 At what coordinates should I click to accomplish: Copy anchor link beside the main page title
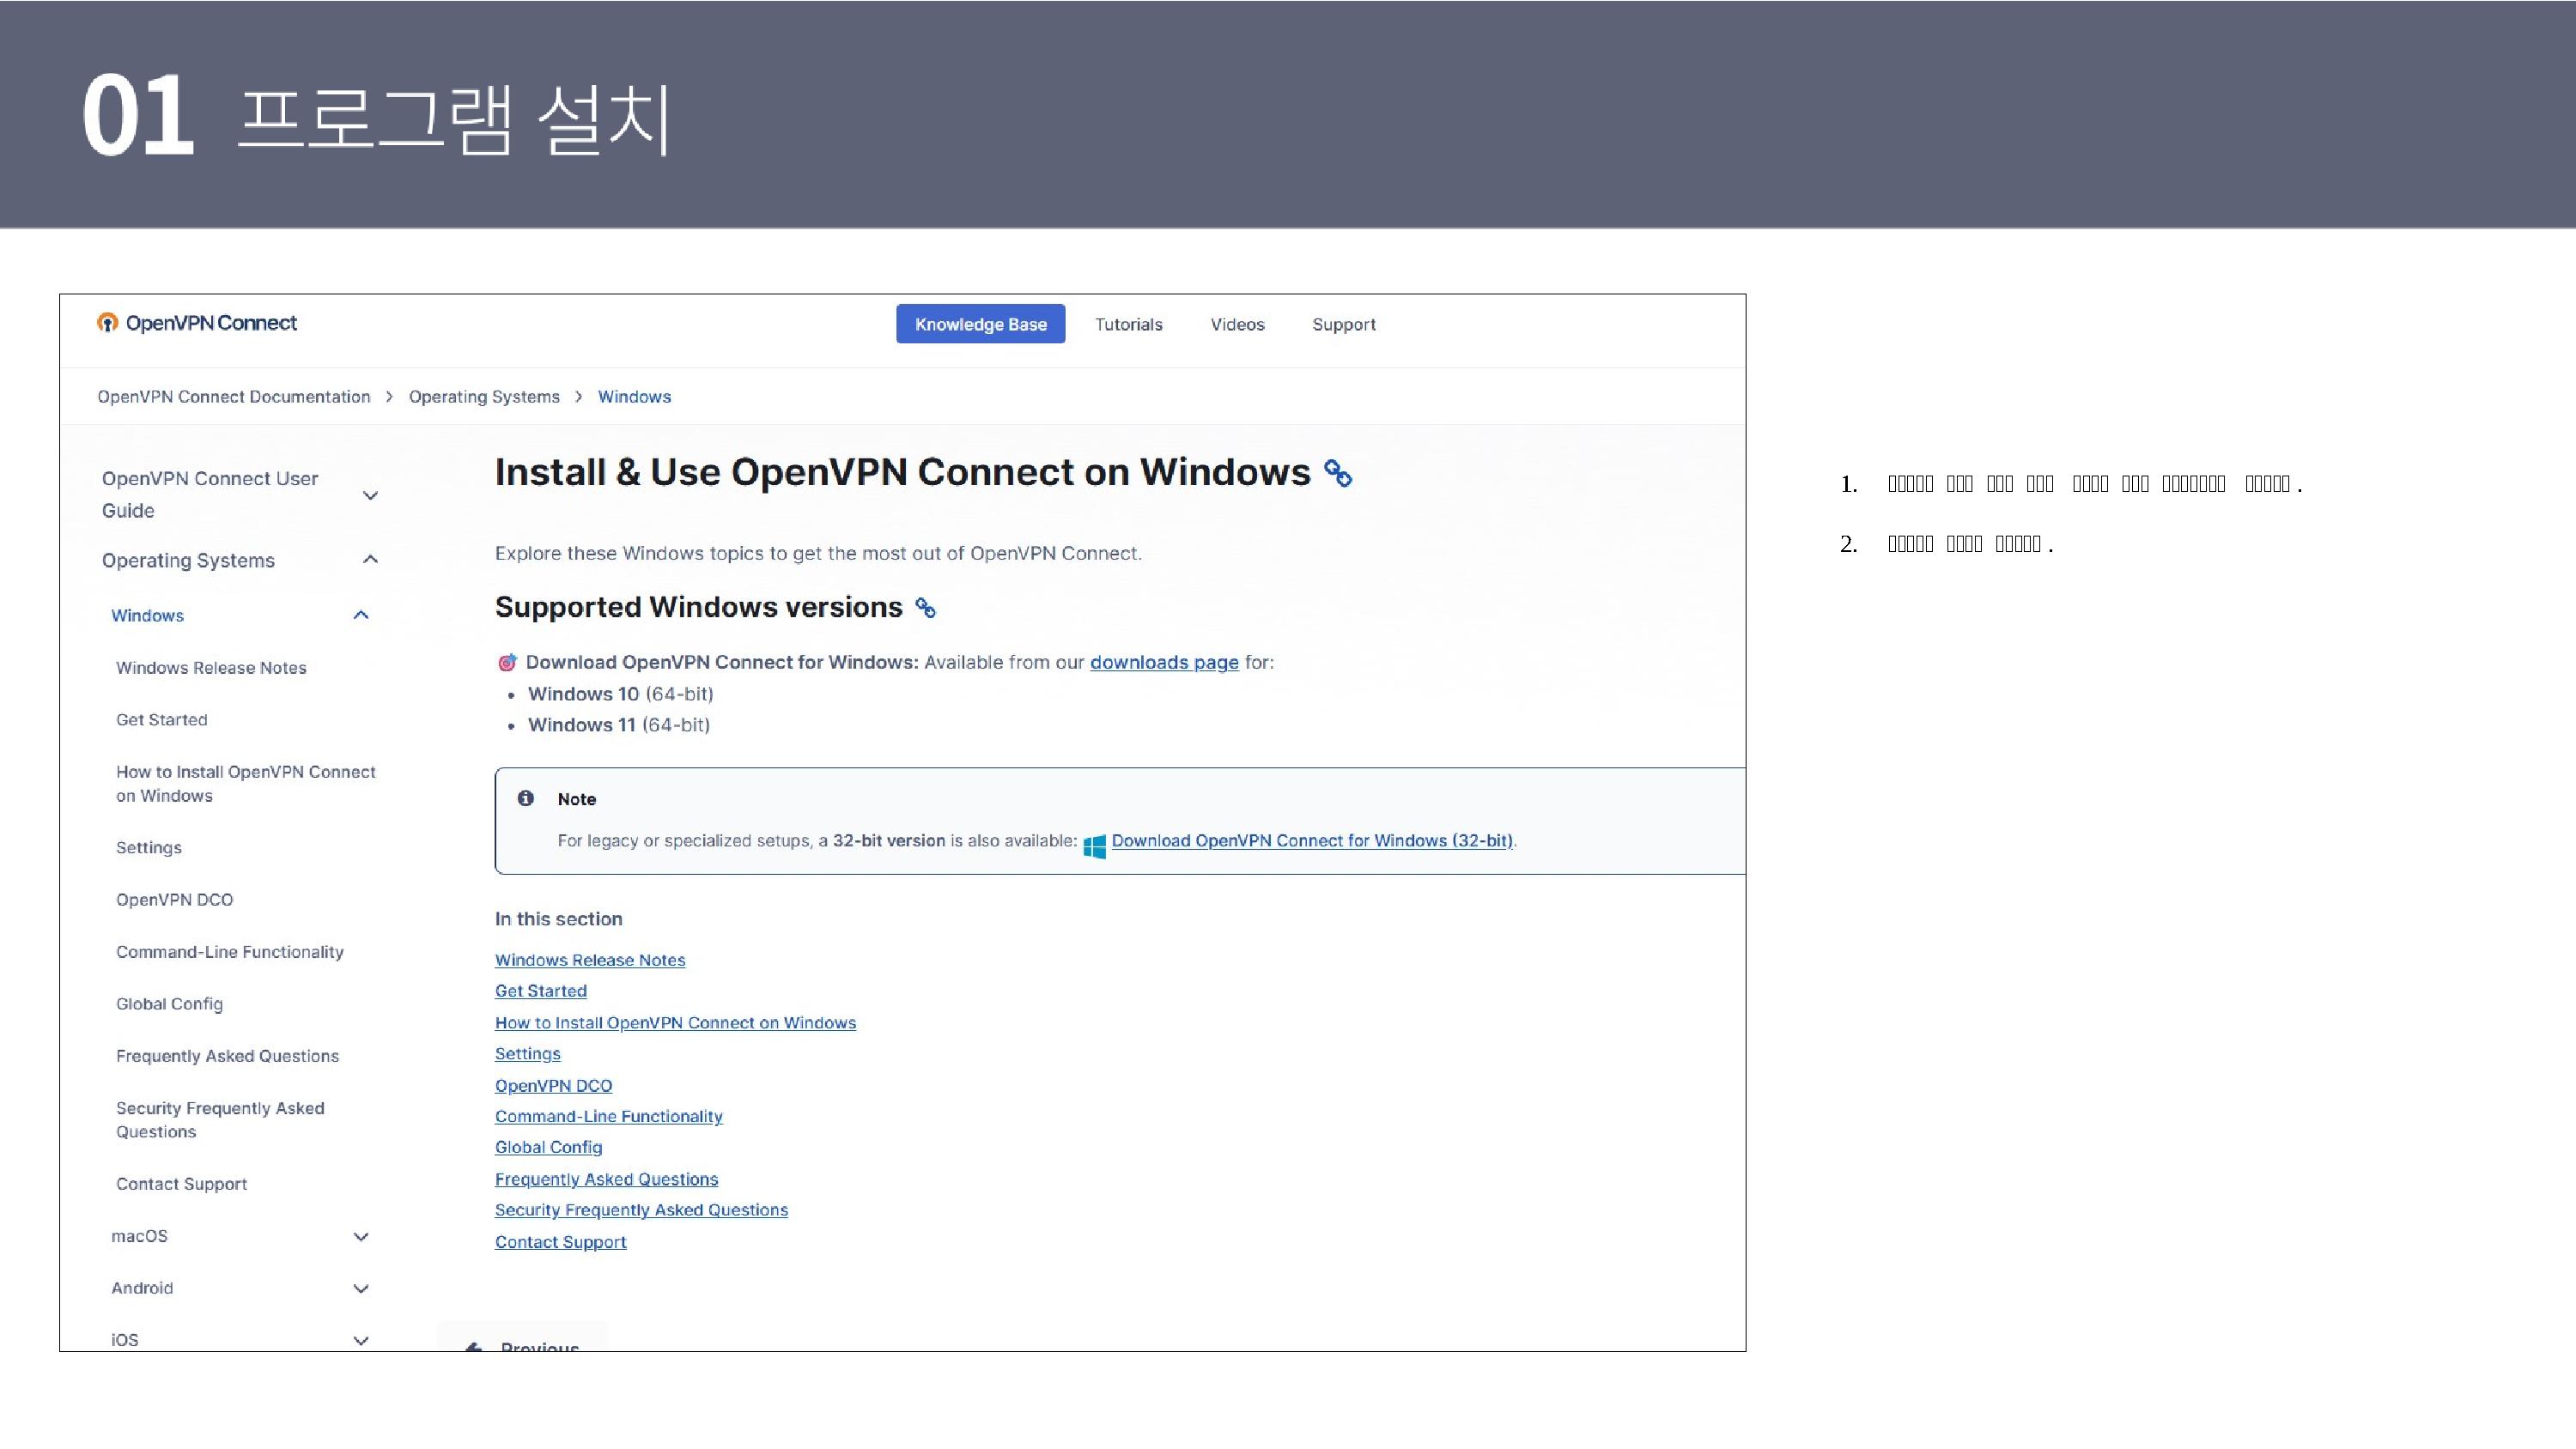pyautogui.click(x=1338, y=473)
